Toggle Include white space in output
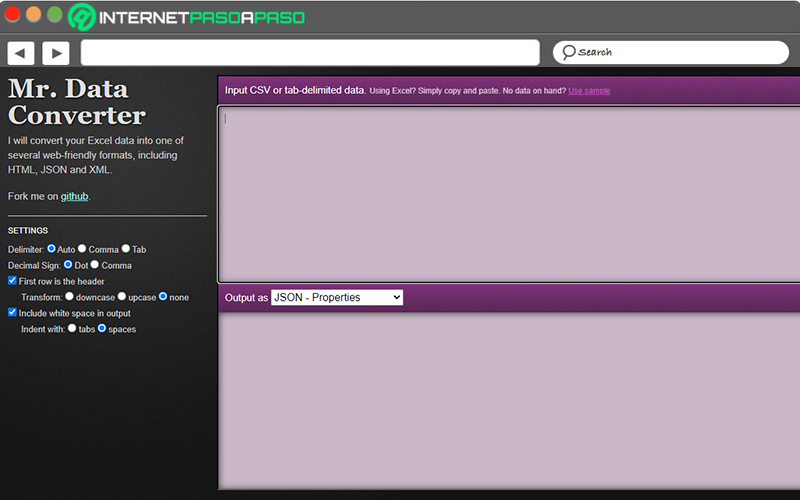The image size is (800, 500). coord(12,312)
